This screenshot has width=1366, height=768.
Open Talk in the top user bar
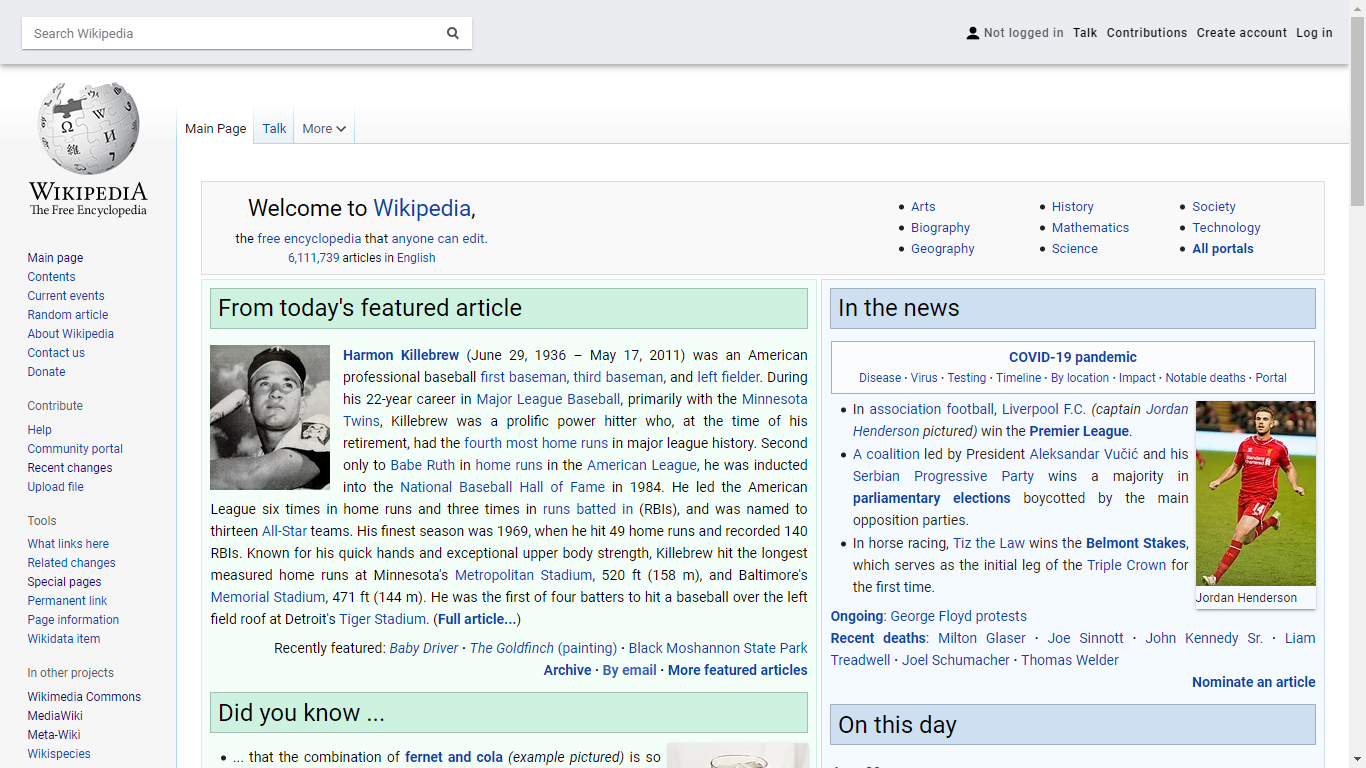tap(1085, 33)
